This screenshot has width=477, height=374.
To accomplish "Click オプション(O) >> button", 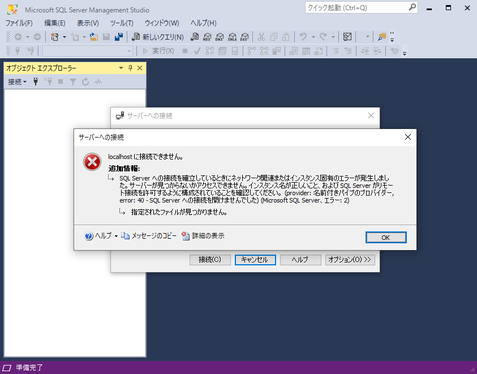I will point(350,260).
